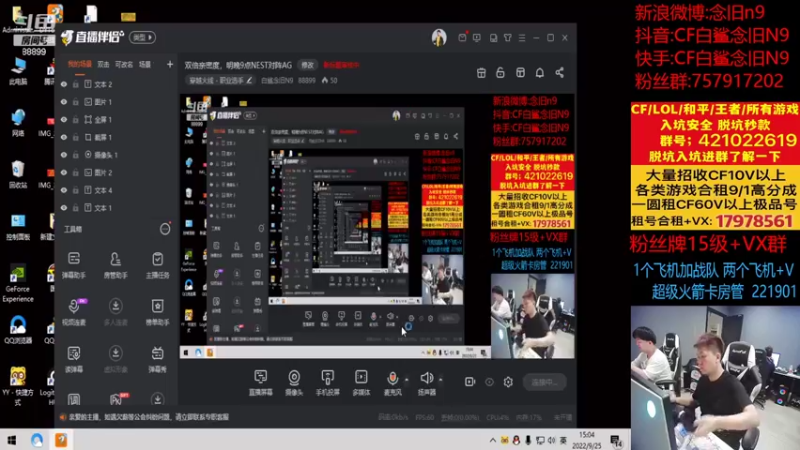Click the layout icon left of bell

tap(520, 72)
